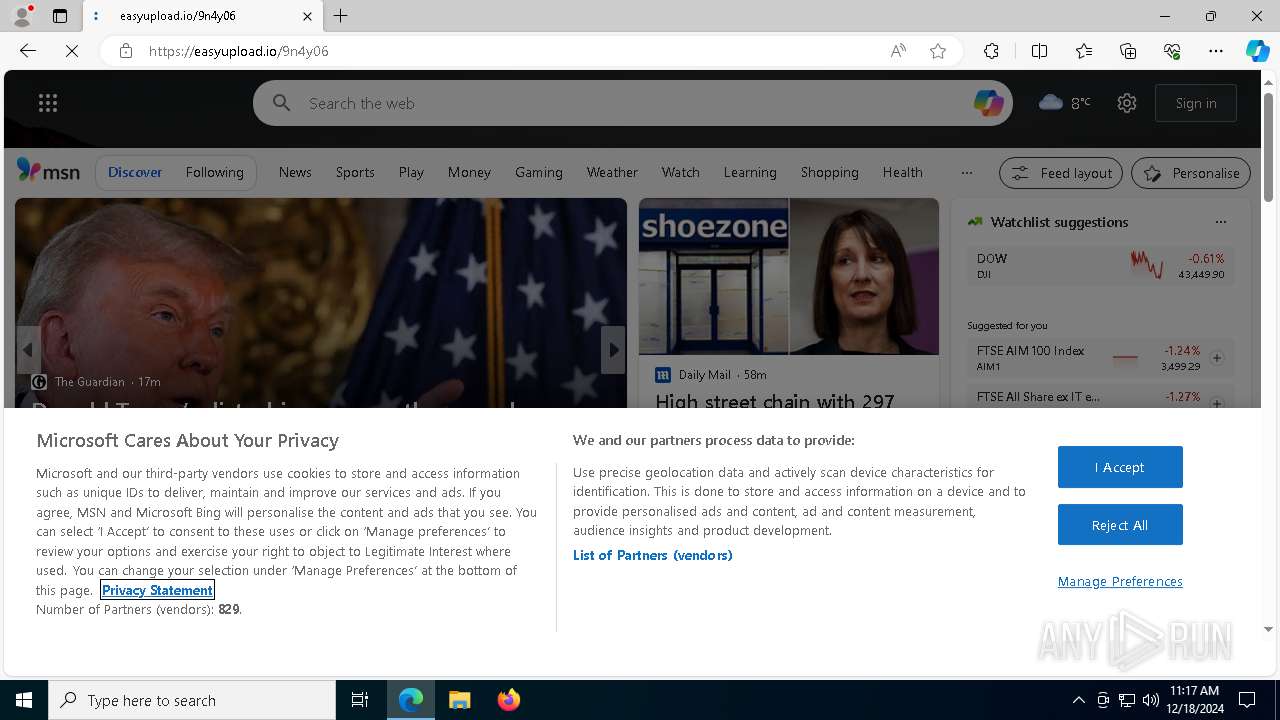Image resolution: width=1280 pixels, height=720 pixels.
Task: Open the Edge profile icon
Action: (21, 16)
